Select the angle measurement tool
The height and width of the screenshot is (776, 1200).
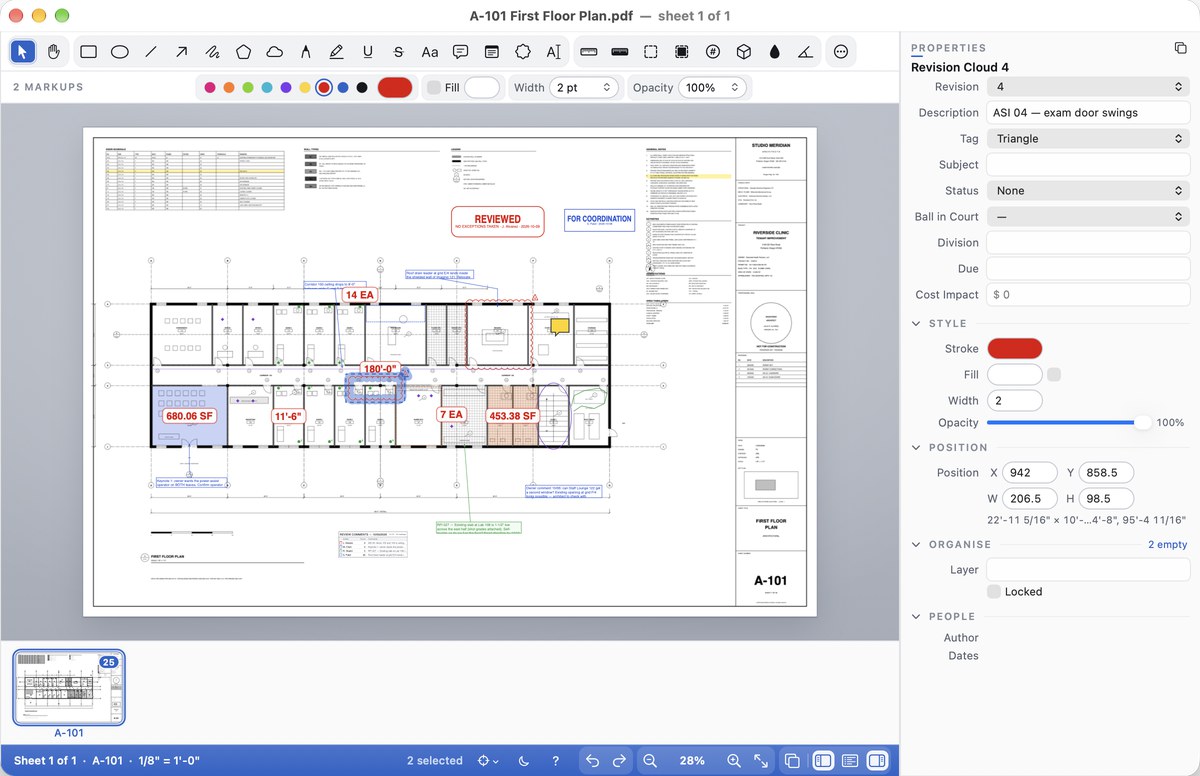click(806, 52)
